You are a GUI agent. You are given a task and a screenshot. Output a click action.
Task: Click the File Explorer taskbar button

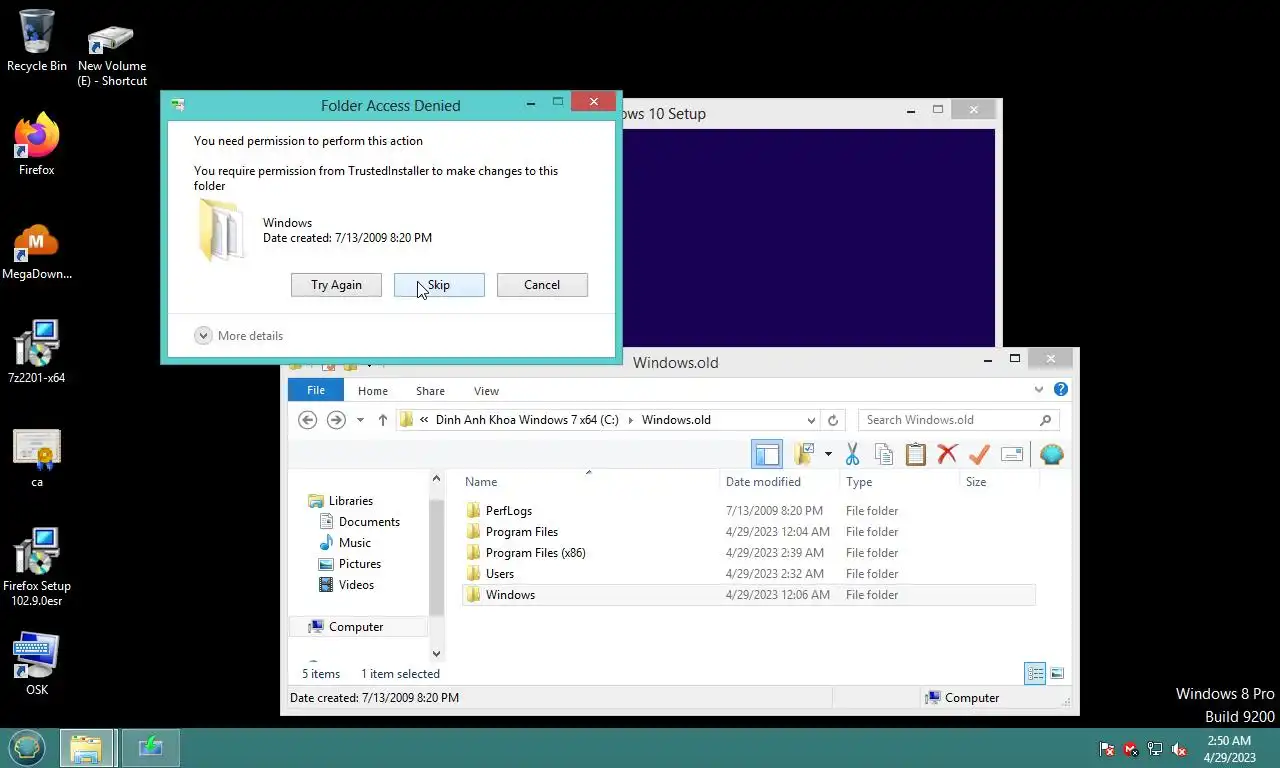click(x=88, y=748)
